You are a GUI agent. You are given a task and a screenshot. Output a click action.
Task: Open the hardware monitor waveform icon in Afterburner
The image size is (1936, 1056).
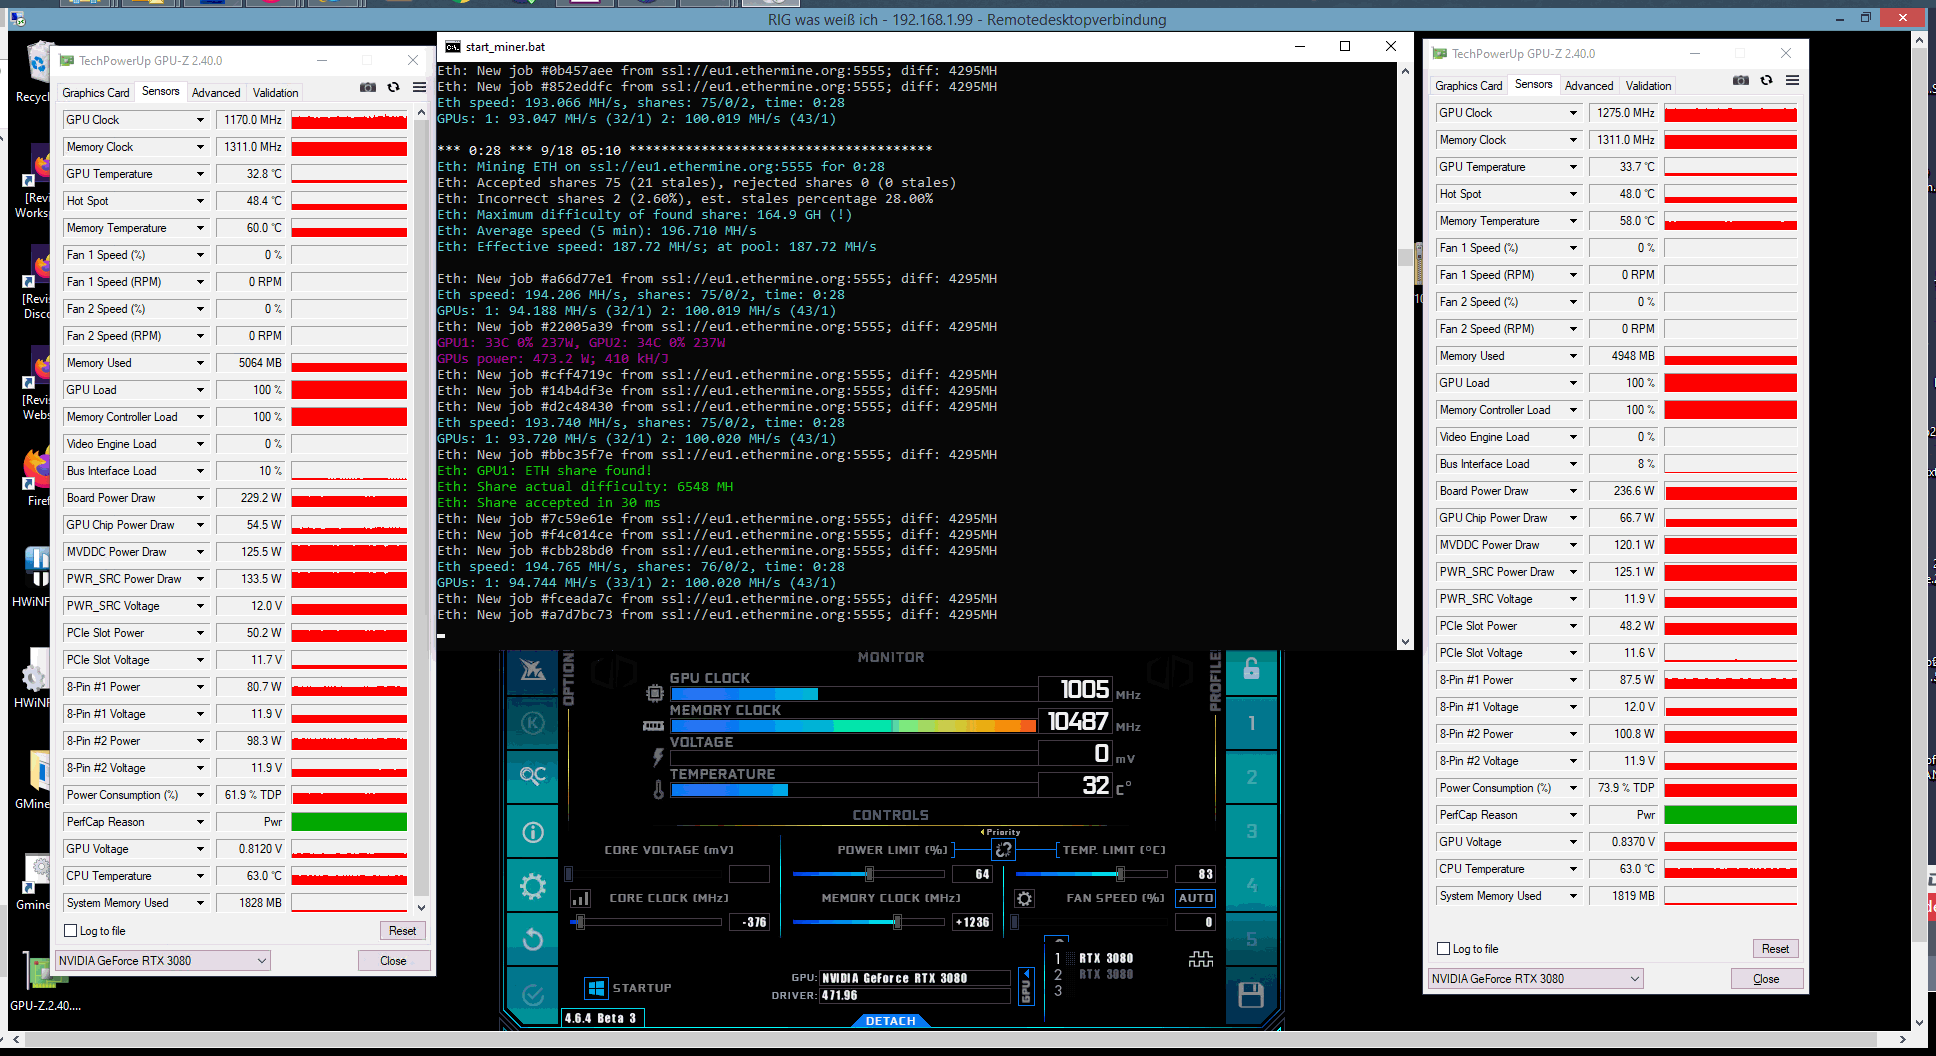point(1201,959)
